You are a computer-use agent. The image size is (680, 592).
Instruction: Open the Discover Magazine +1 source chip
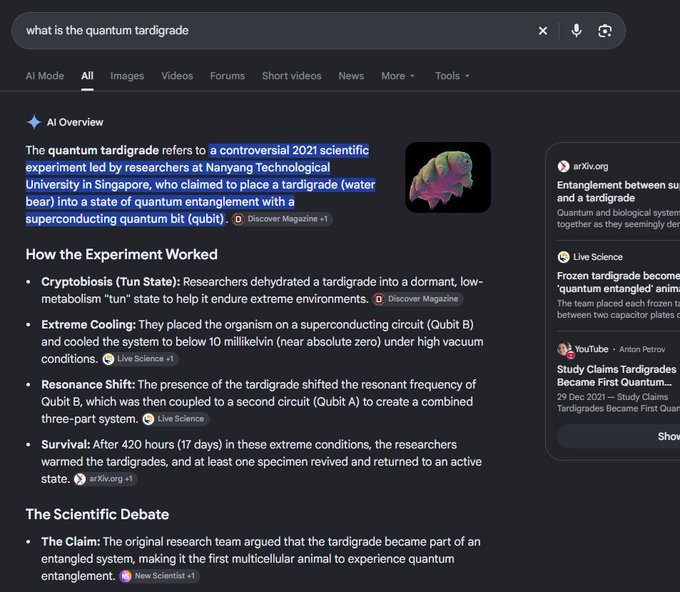pos(282,219)
